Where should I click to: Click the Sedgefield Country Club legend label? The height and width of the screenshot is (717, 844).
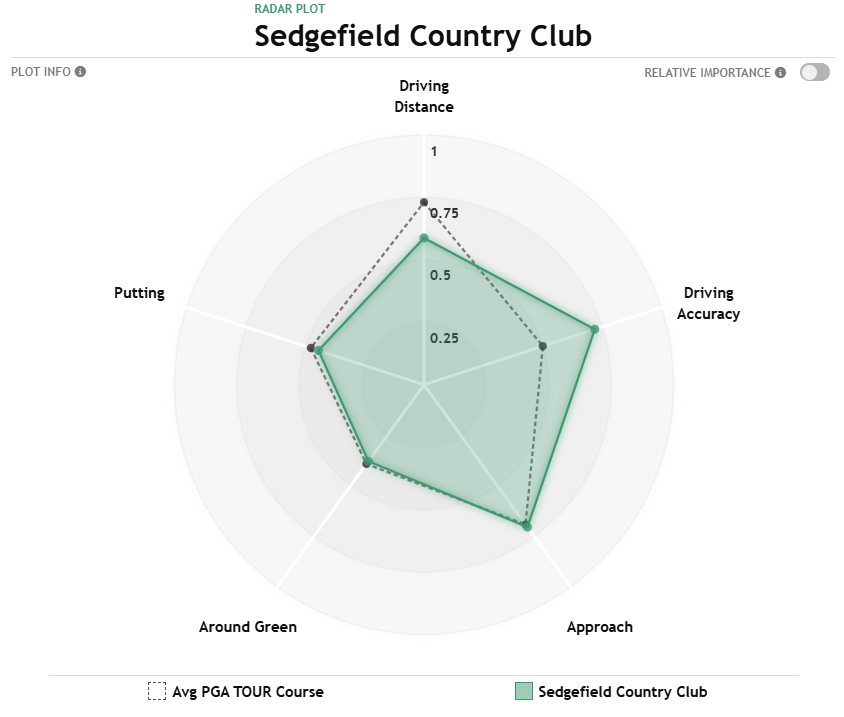pyautogui.click(x=623, y=692)
